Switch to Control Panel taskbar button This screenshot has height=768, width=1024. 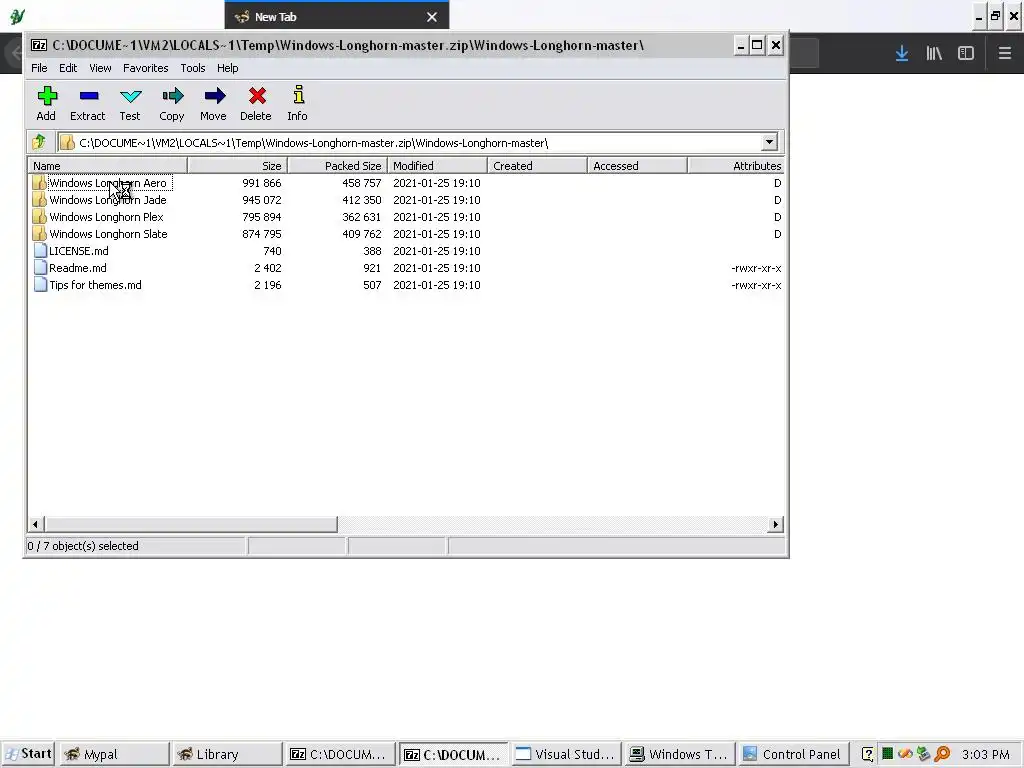pos(792,754)
